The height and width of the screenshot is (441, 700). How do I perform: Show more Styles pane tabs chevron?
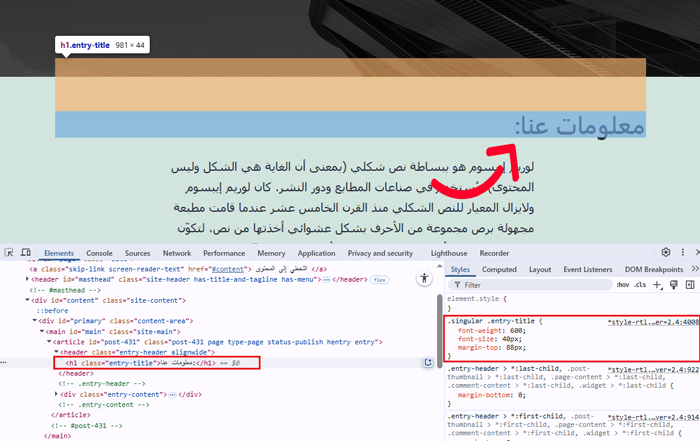point(695,269)
